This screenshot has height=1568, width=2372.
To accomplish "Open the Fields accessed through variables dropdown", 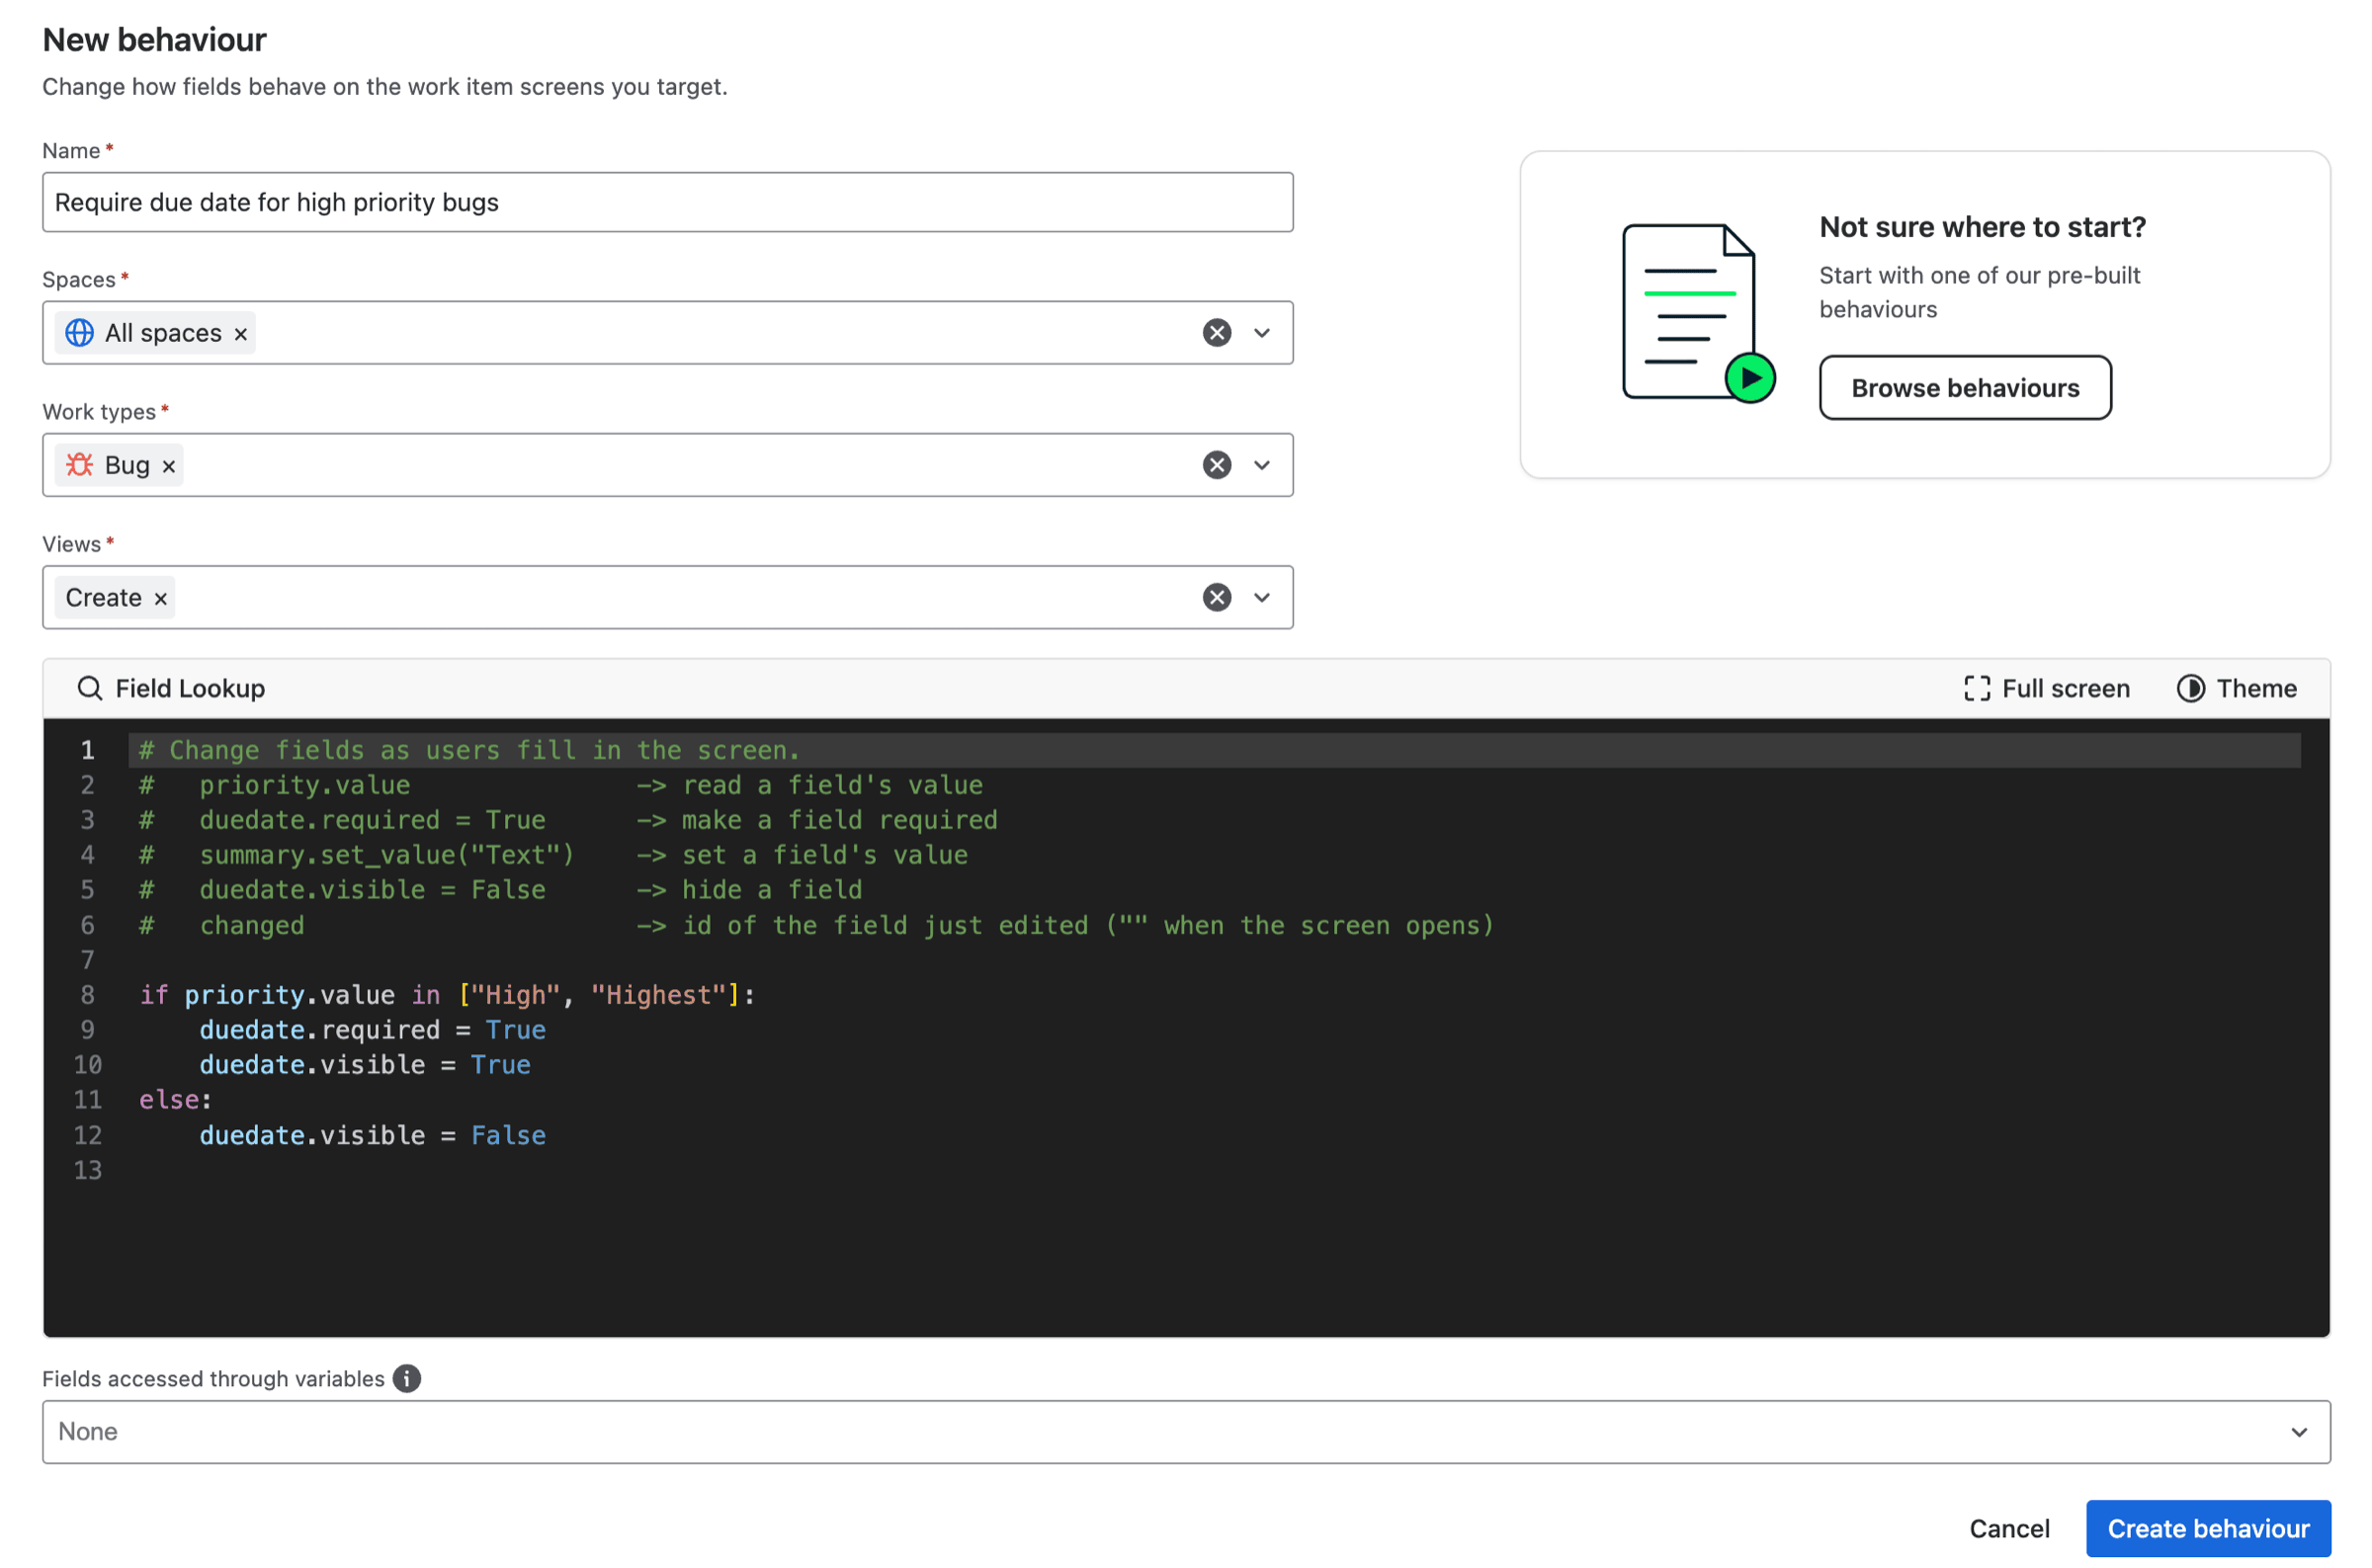I will 1186,1431.
